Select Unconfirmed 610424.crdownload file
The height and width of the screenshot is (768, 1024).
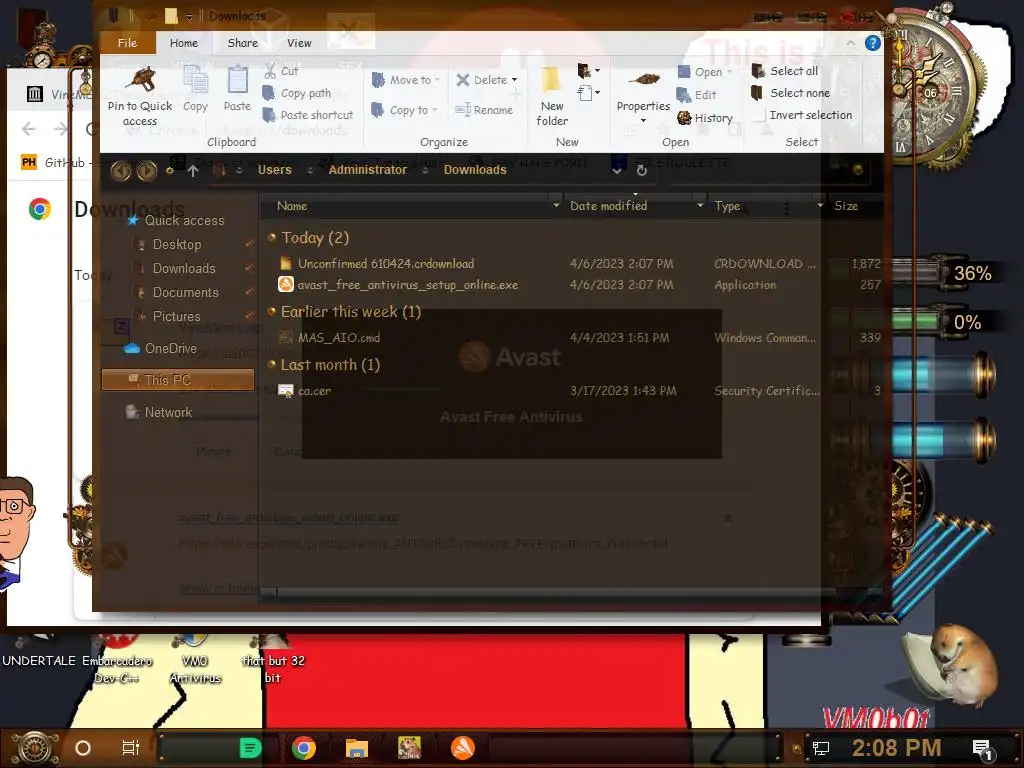386,264
